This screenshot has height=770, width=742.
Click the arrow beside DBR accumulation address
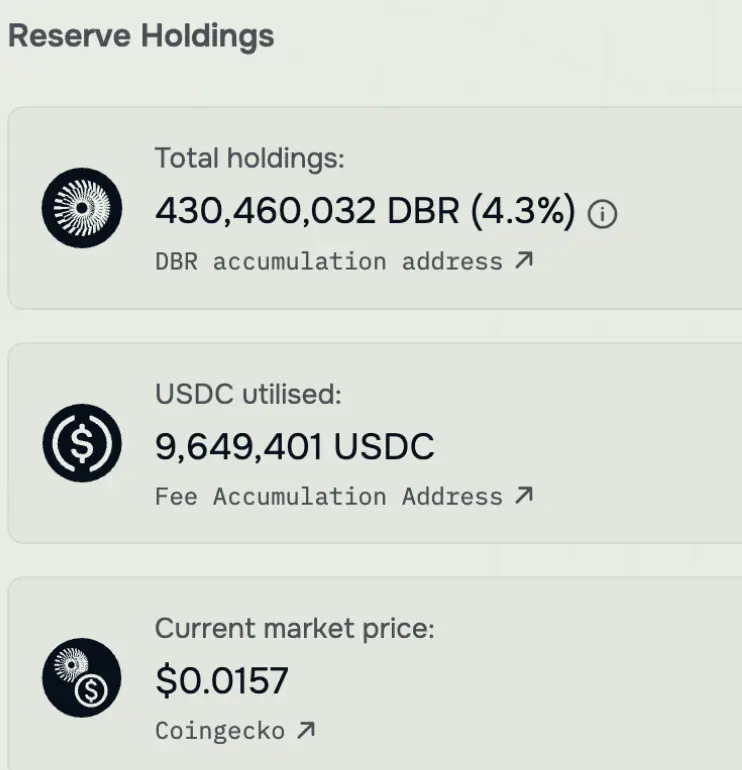pyautogui.click(x=524, y=261)
